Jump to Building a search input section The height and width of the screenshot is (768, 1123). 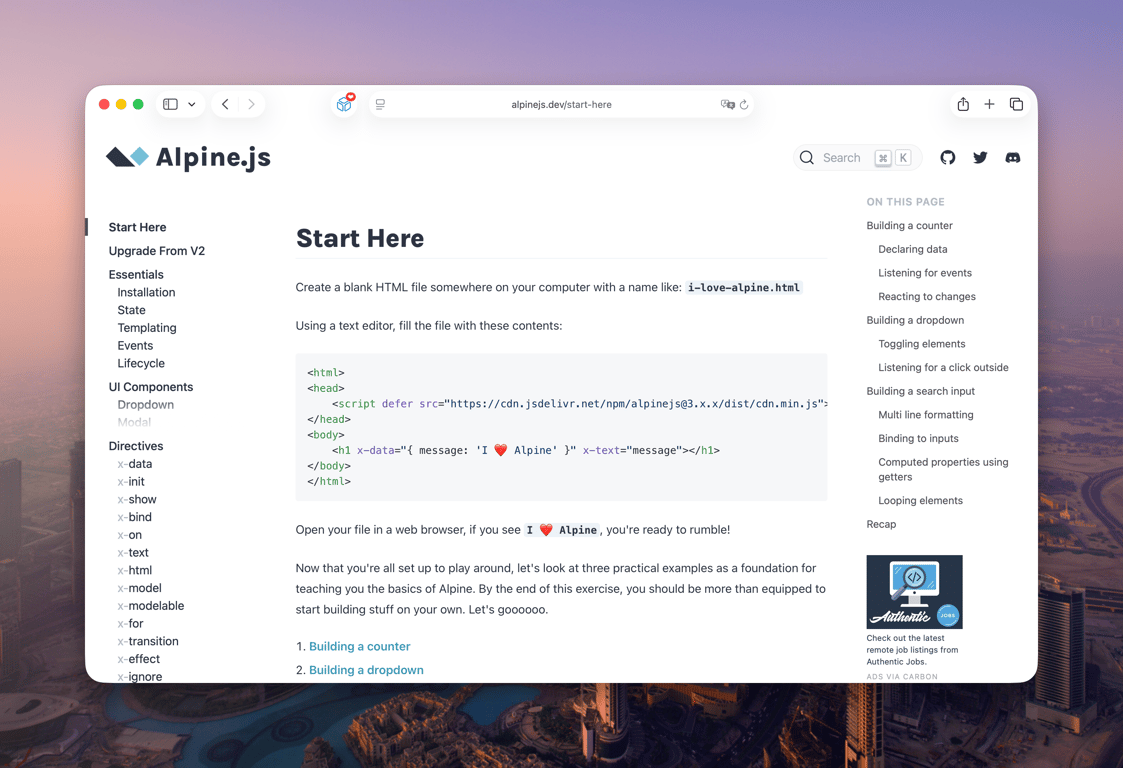920,391
